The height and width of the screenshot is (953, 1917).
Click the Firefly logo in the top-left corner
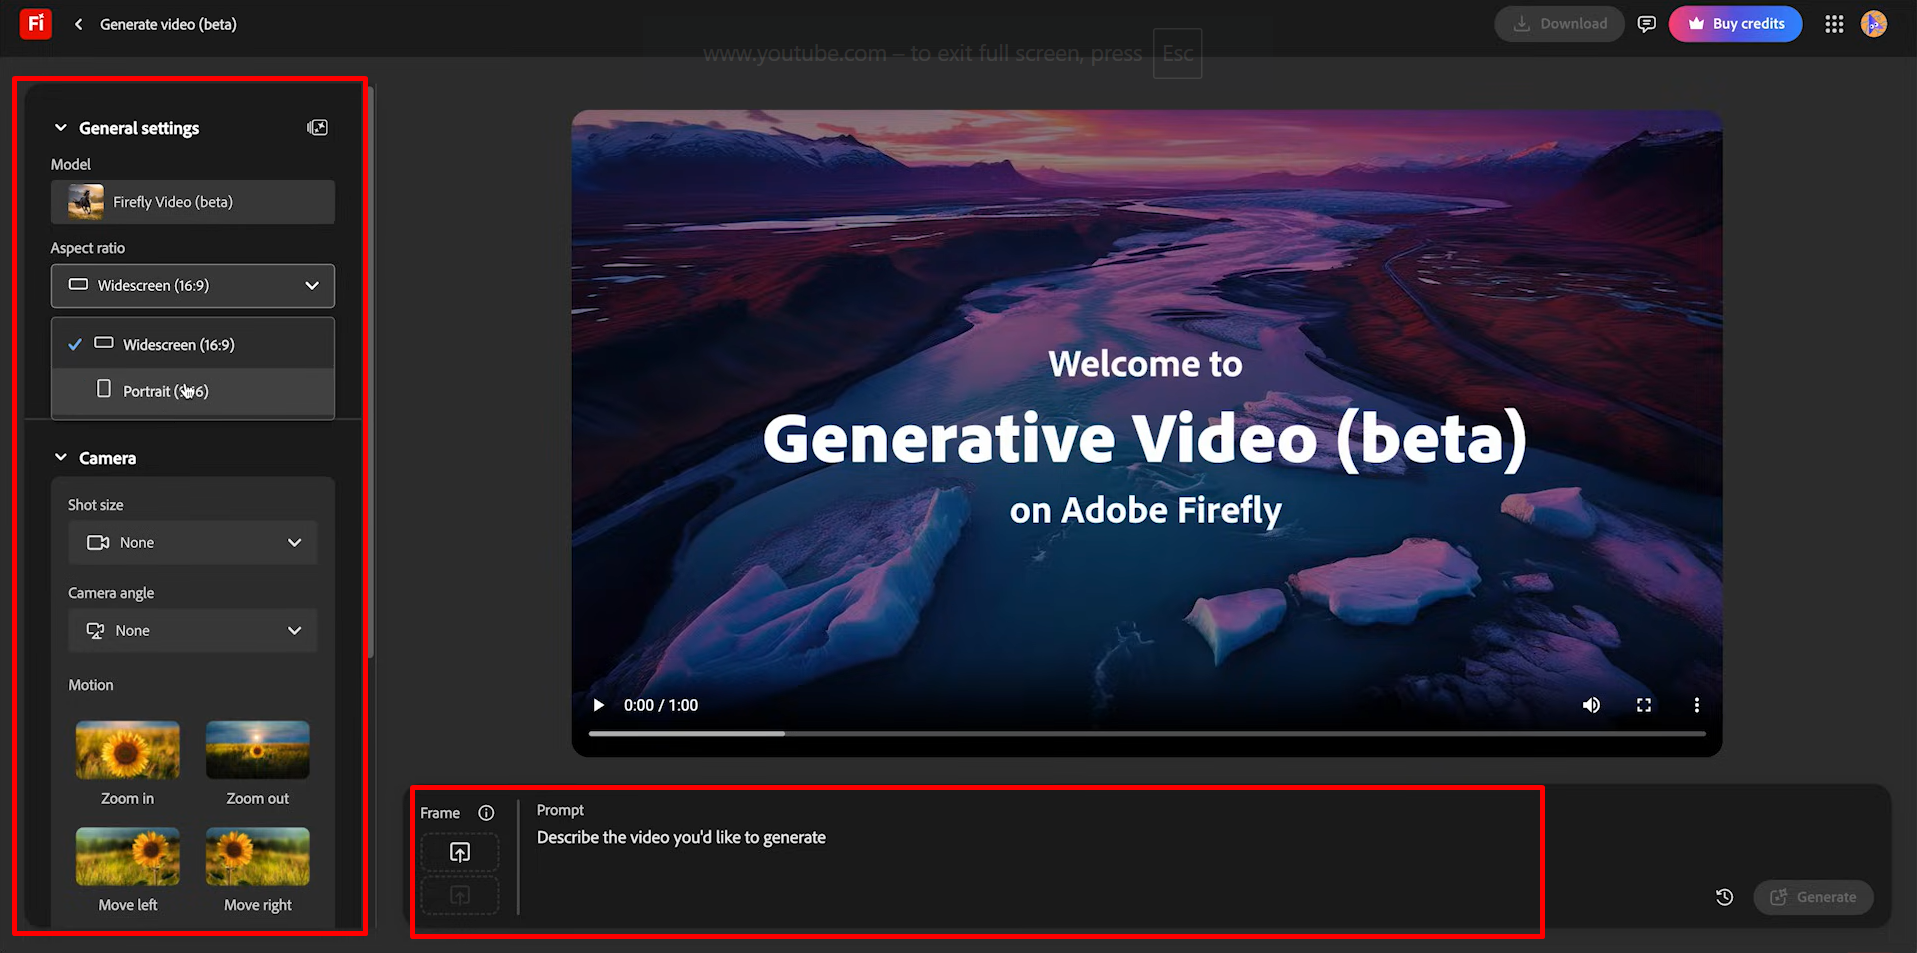pyautogui.click(x=35, y=23)
